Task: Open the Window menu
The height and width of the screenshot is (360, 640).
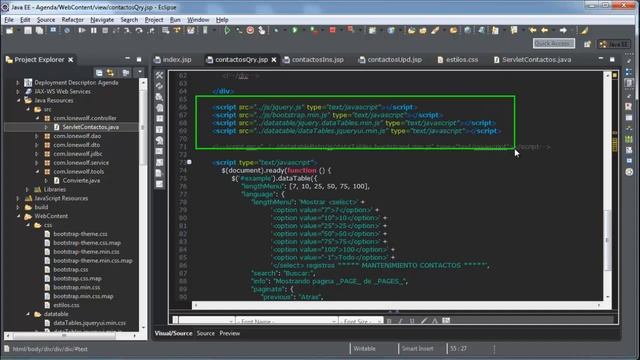Action: click(x=198, y=20)
